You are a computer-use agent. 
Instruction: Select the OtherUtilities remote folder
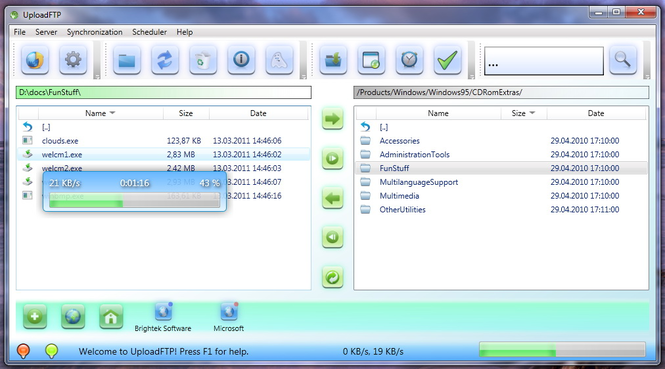tap(501, 210)
